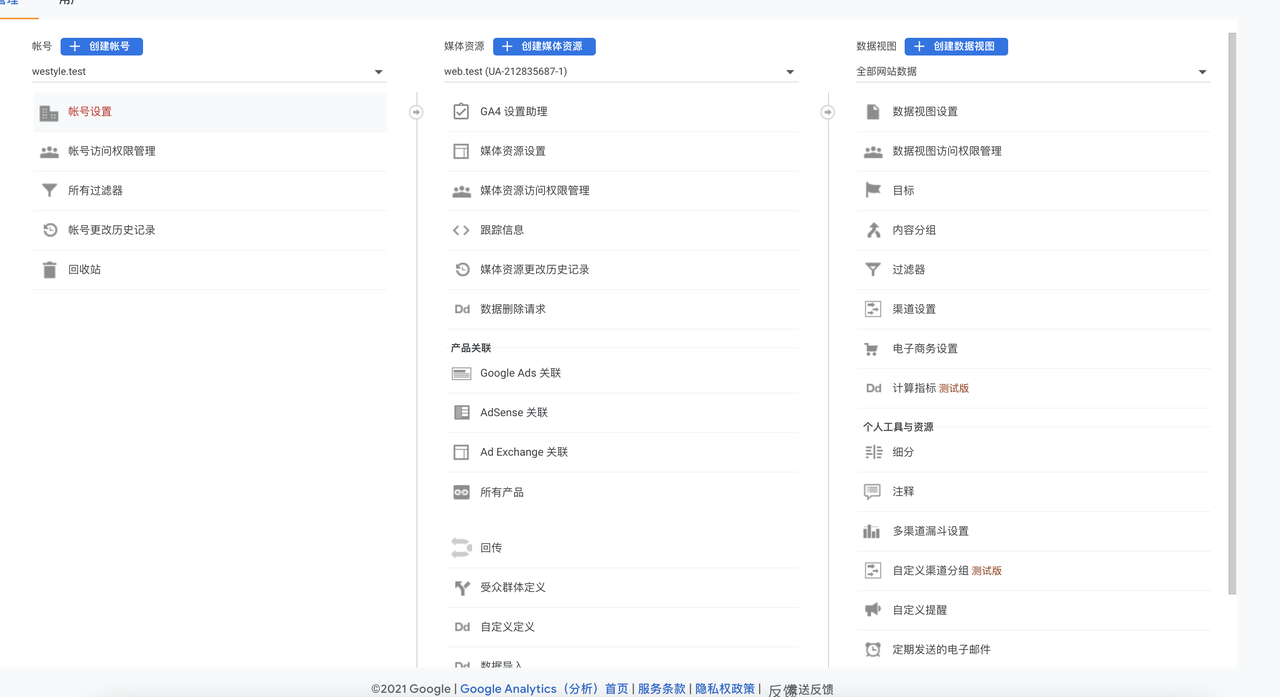Screen dimensions: 1280x697
Task: Click the 创建帐号 button
Action: (102, 46)
